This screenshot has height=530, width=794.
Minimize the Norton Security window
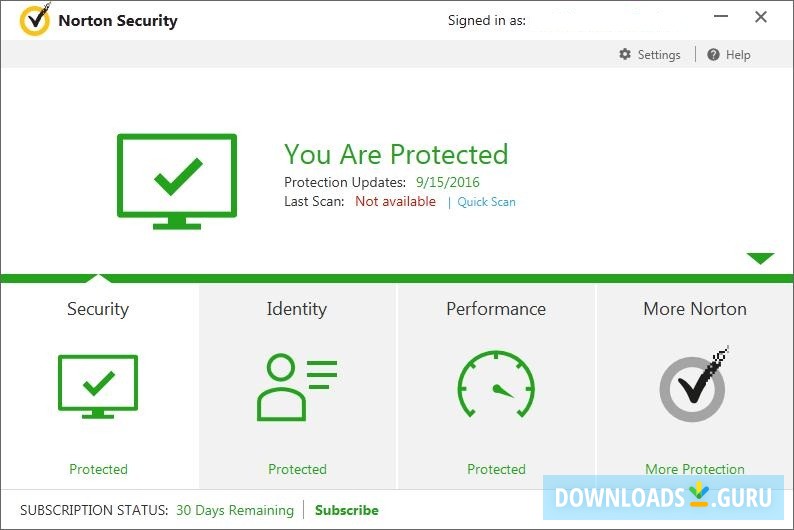click(x=722, y=17)
